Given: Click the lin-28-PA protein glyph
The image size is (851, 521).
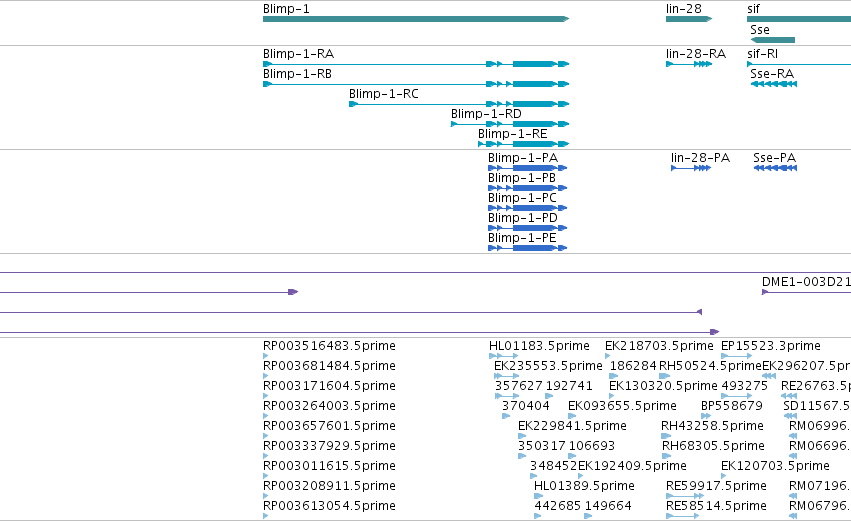Looking at the screenshot, I should 691,168.
